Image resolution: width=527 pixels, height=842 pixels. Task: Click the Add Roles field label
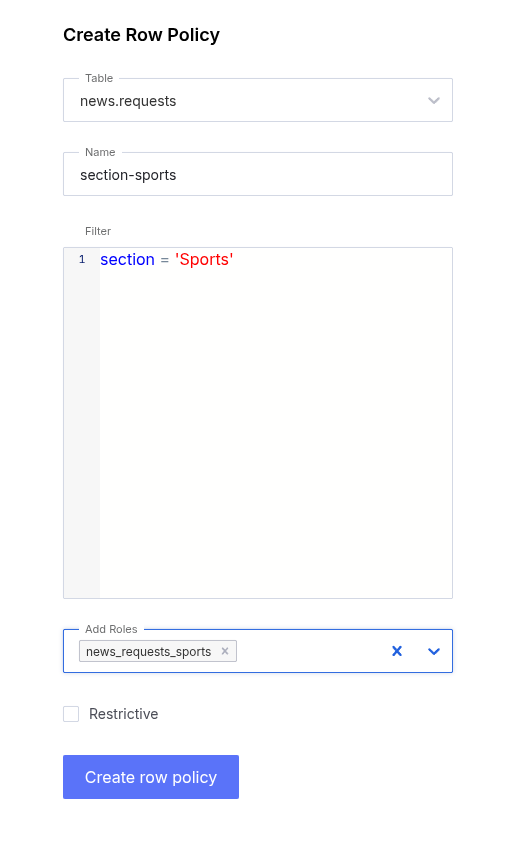pos(111,629)
